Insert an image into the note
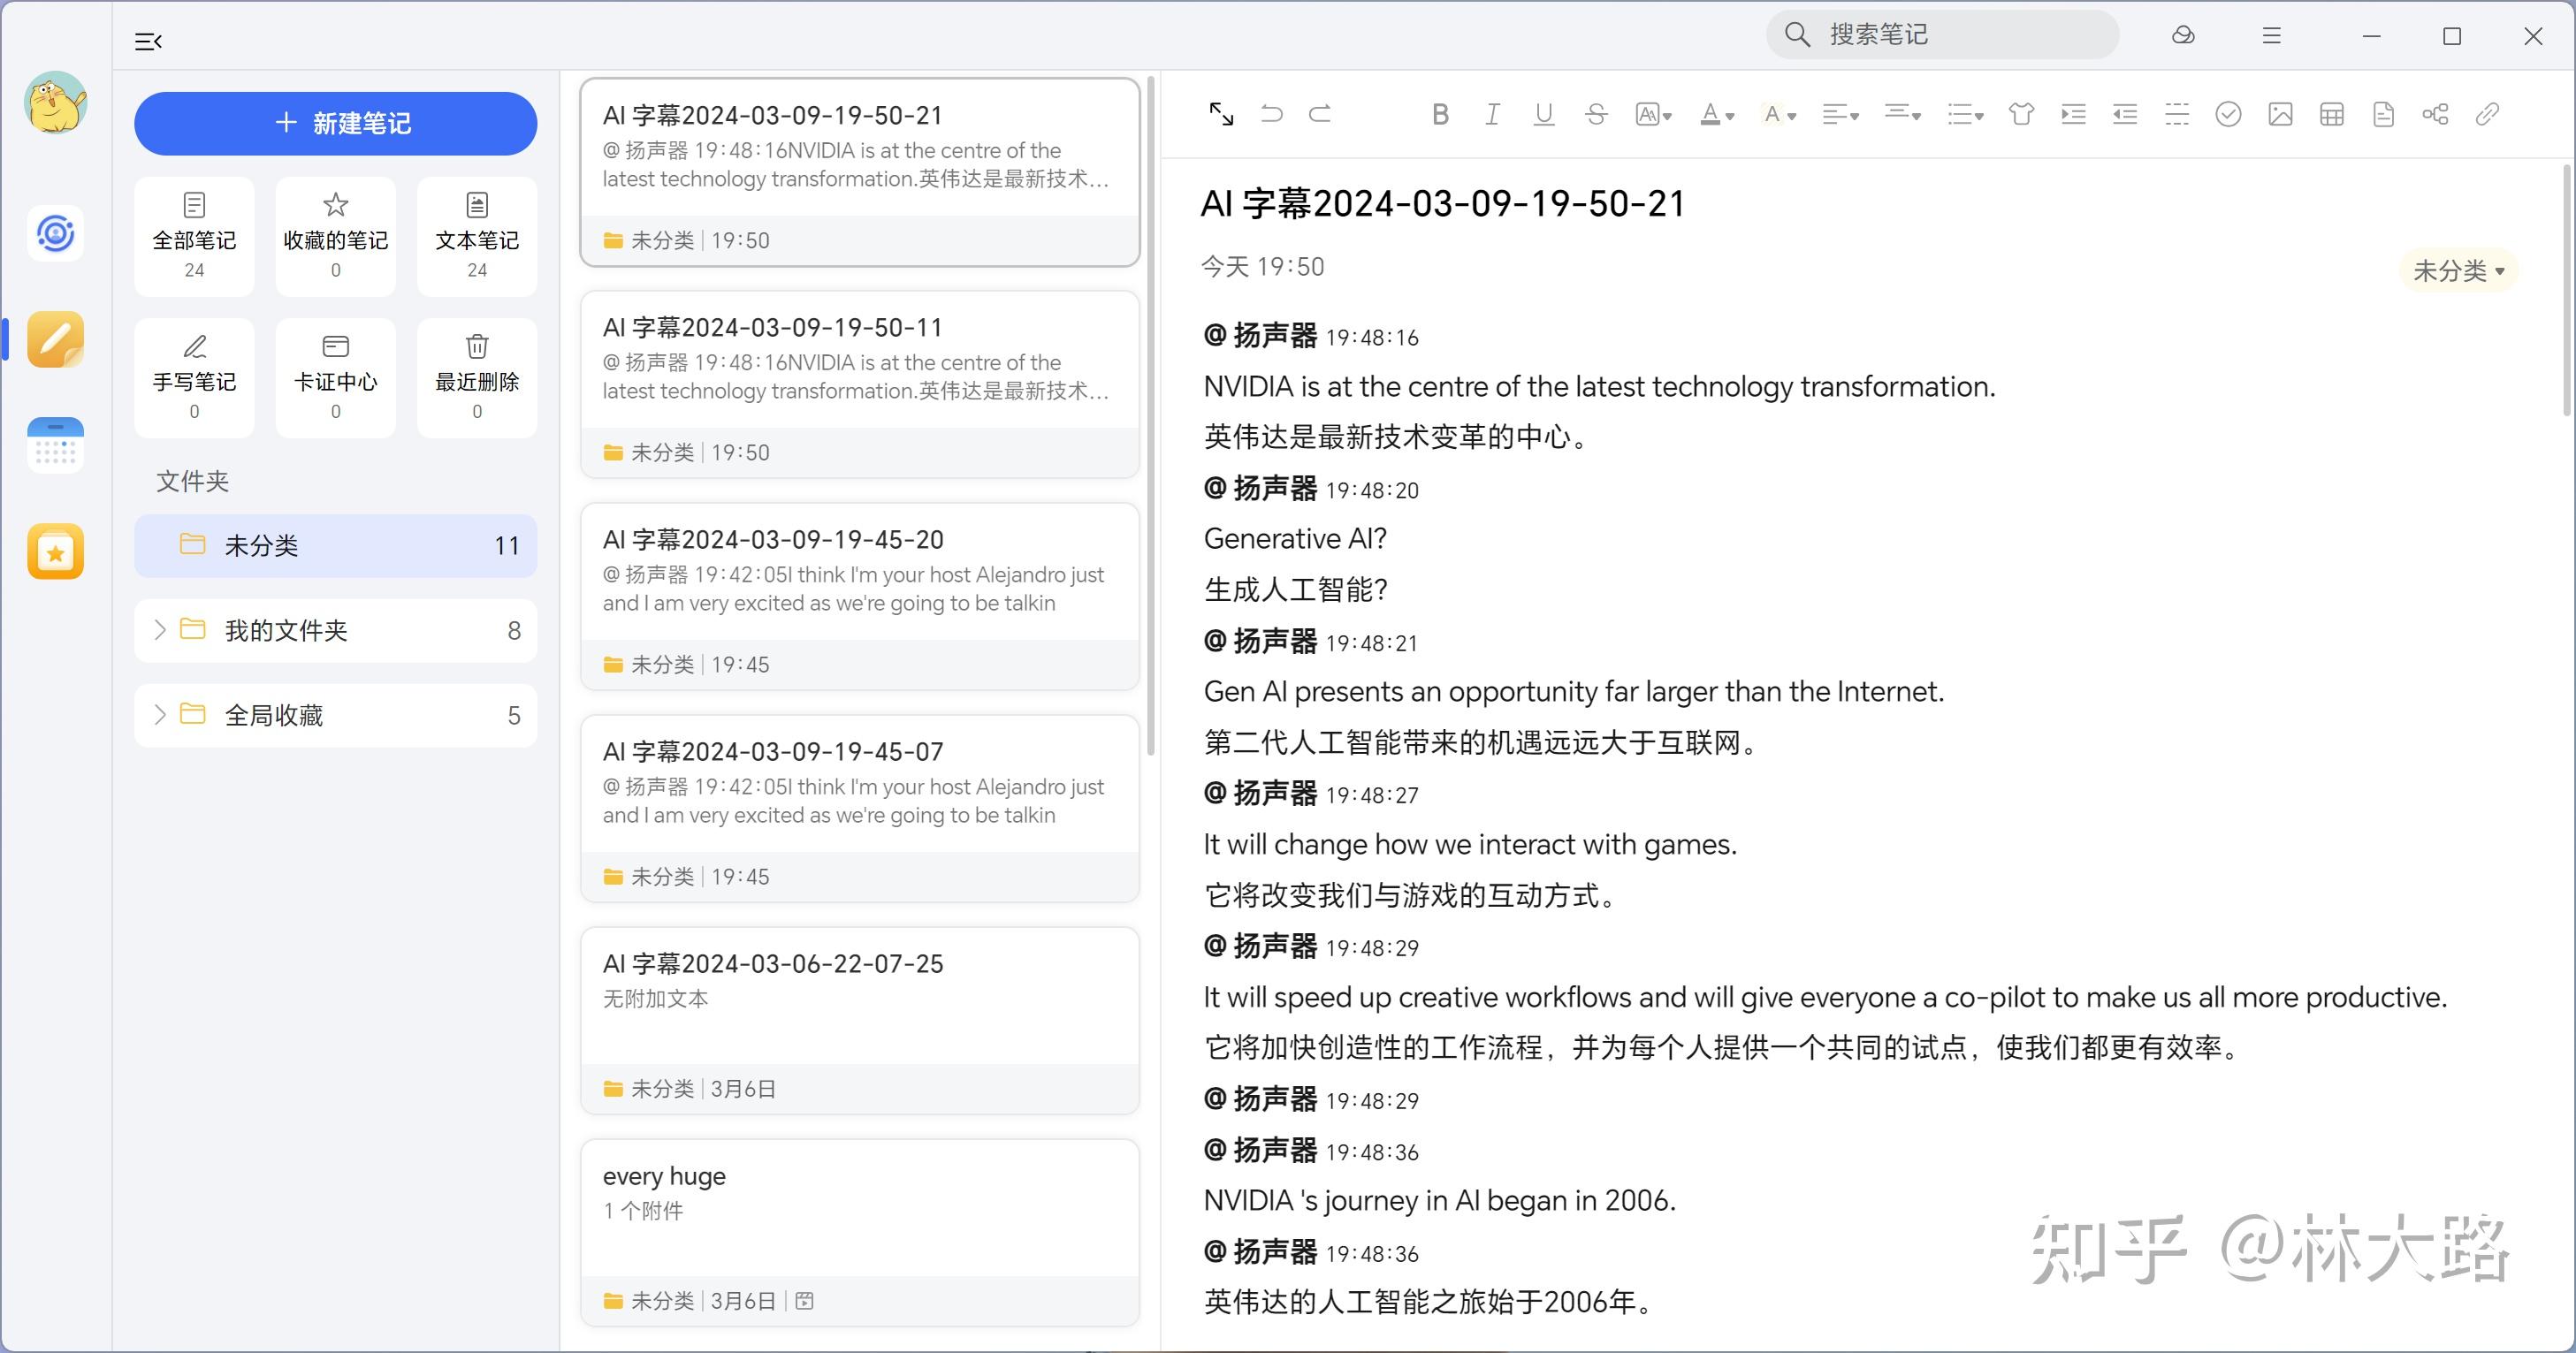The height and width of the screenshot is (1353, 2576). pos(2280,114)
